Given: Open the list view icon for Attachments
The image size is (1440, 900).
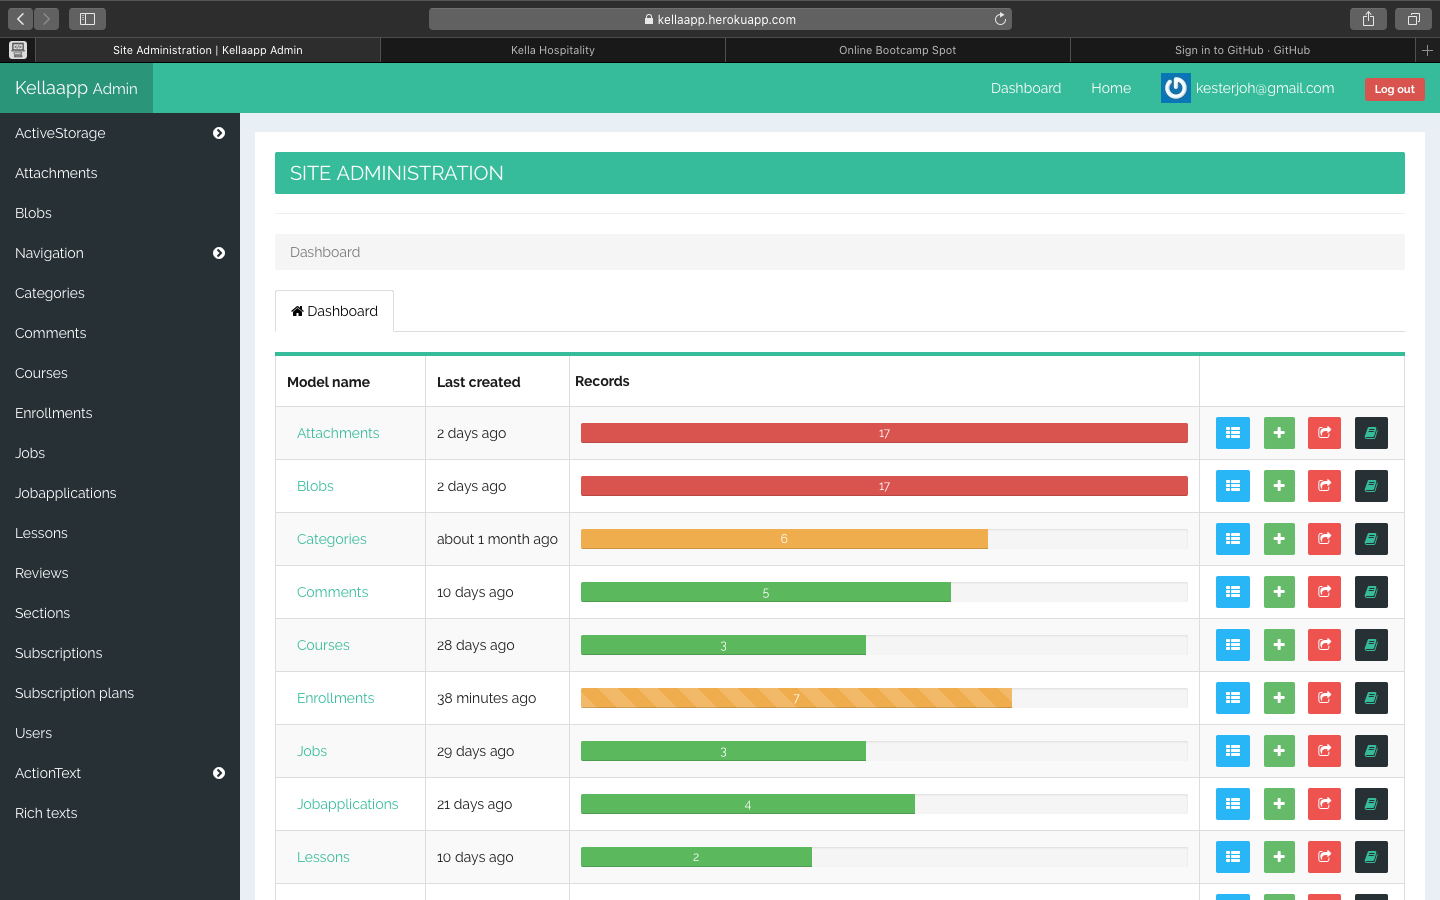Looking at the screenshot, I should coord(1232,432).
